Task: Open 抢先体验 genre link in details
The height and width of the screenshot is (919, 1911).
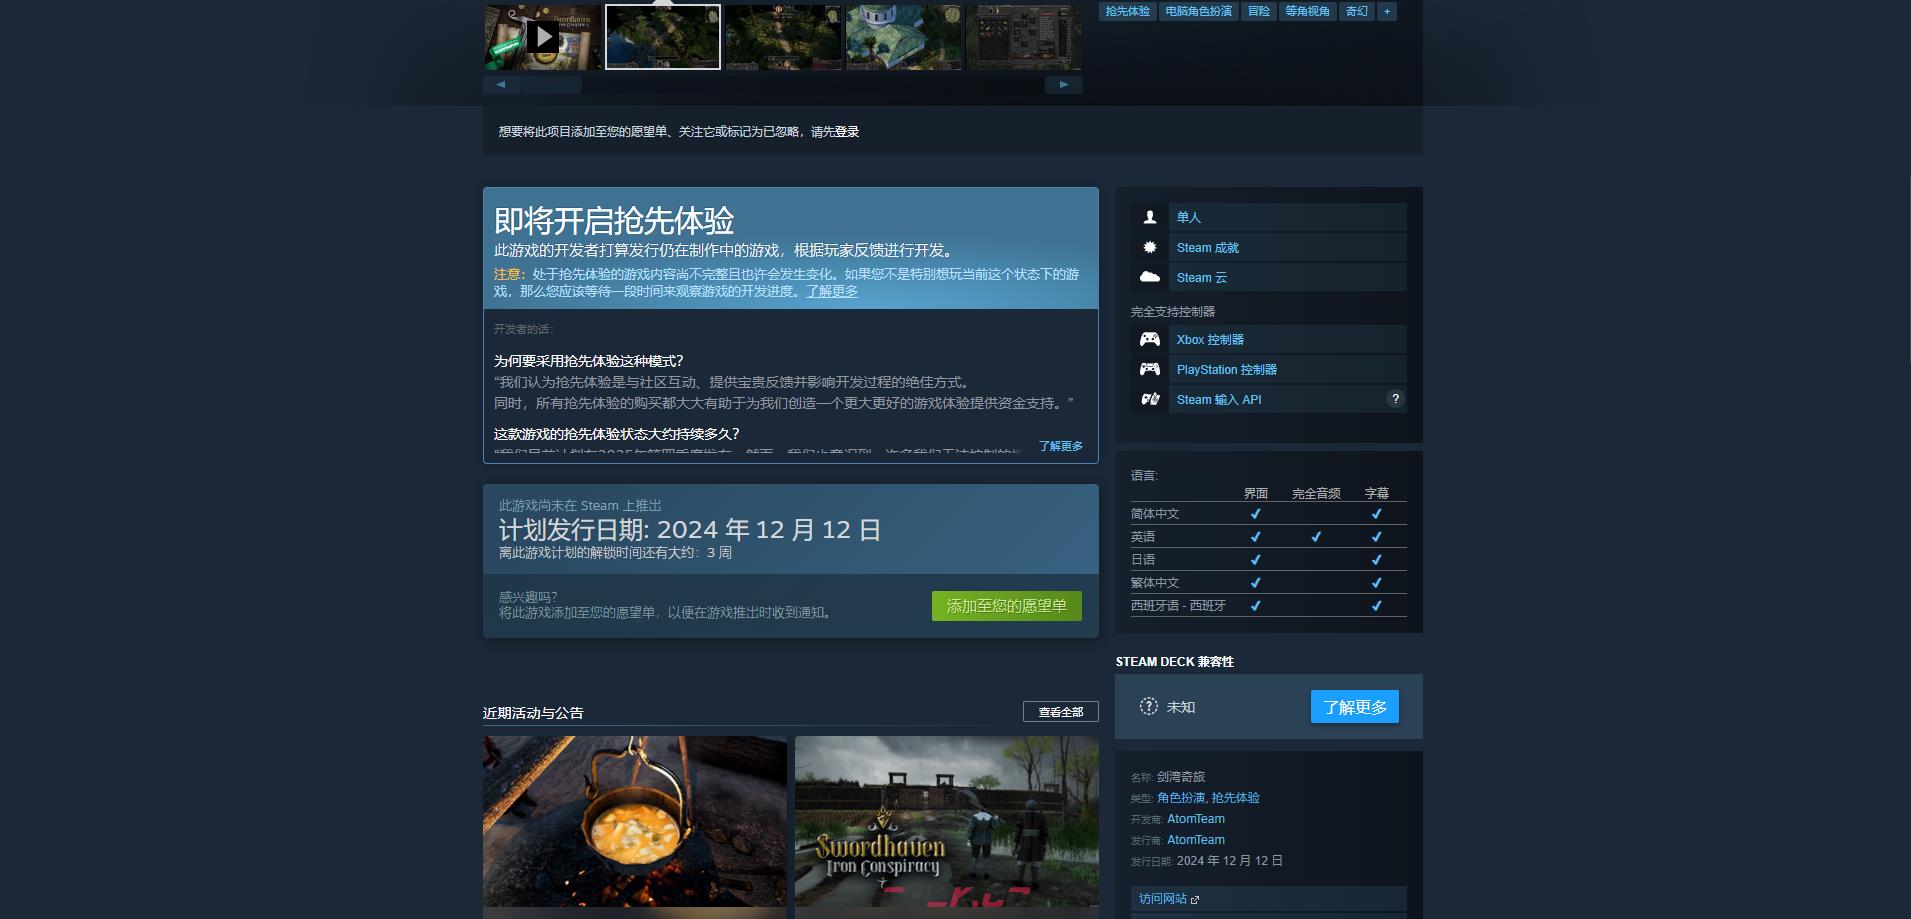Action: 1236,798
